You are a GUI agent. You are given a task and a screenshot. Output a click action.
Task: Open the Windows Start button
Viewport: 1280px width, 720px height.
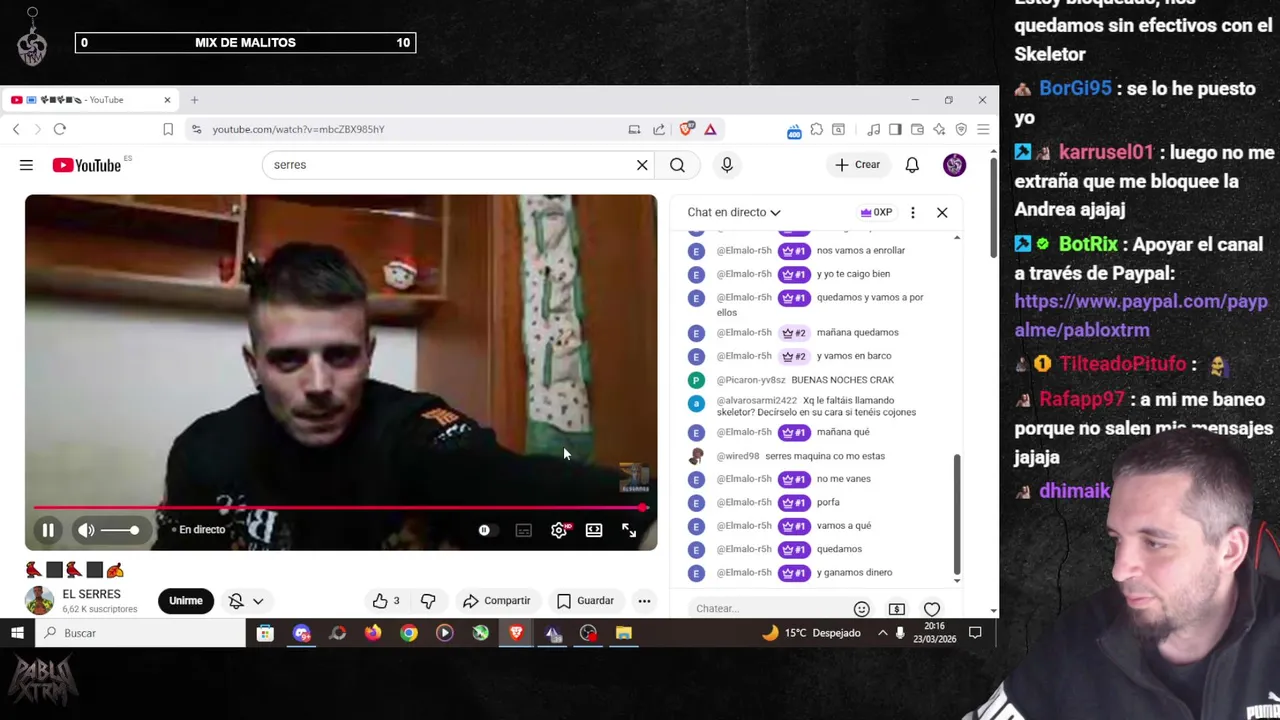(x=17, y=633)
